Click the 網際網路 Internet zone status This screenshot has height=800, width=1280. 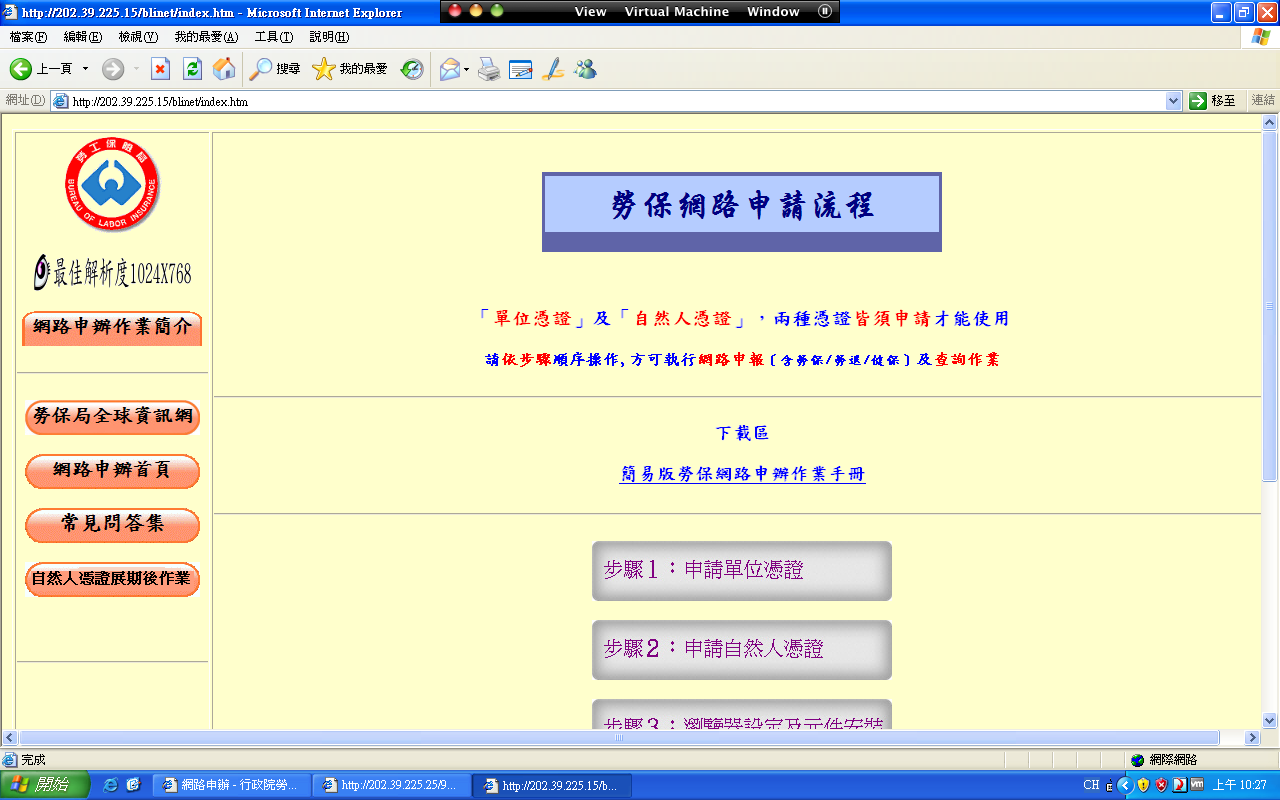tap(1165, 760)
